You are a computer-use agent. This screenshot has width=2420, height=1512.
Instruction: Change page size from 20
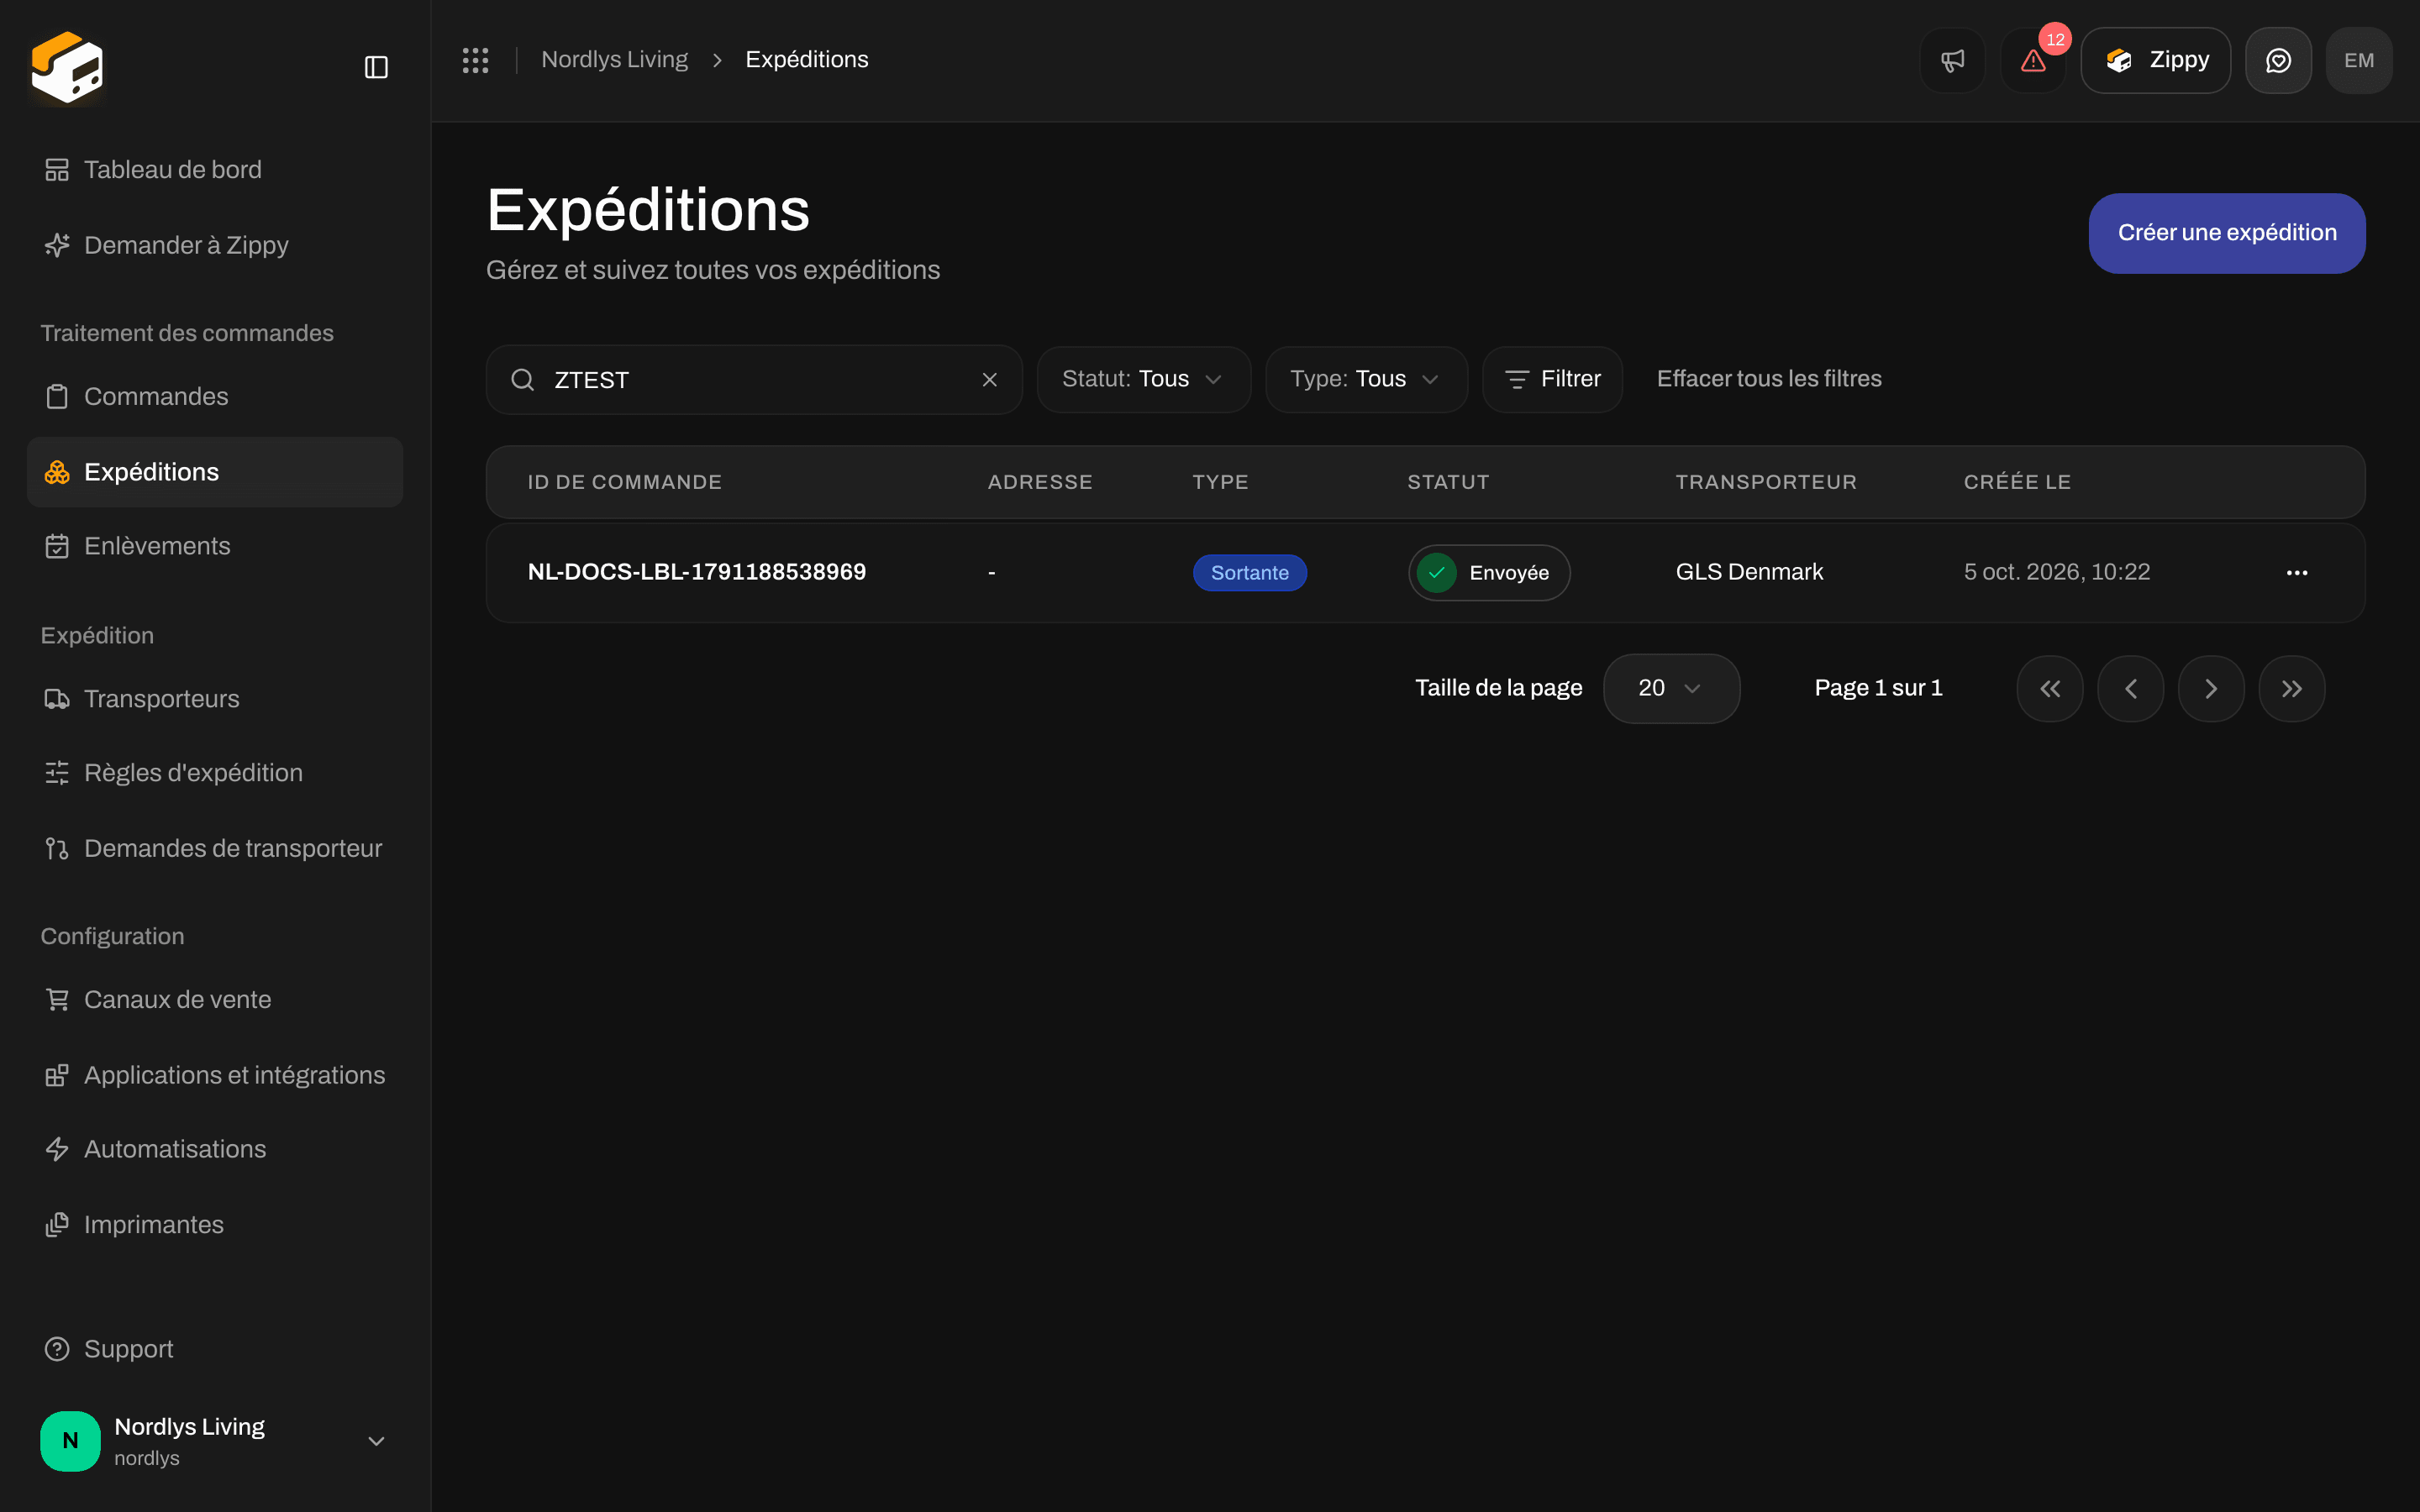pyautogui.click(x=1671, y=689)
